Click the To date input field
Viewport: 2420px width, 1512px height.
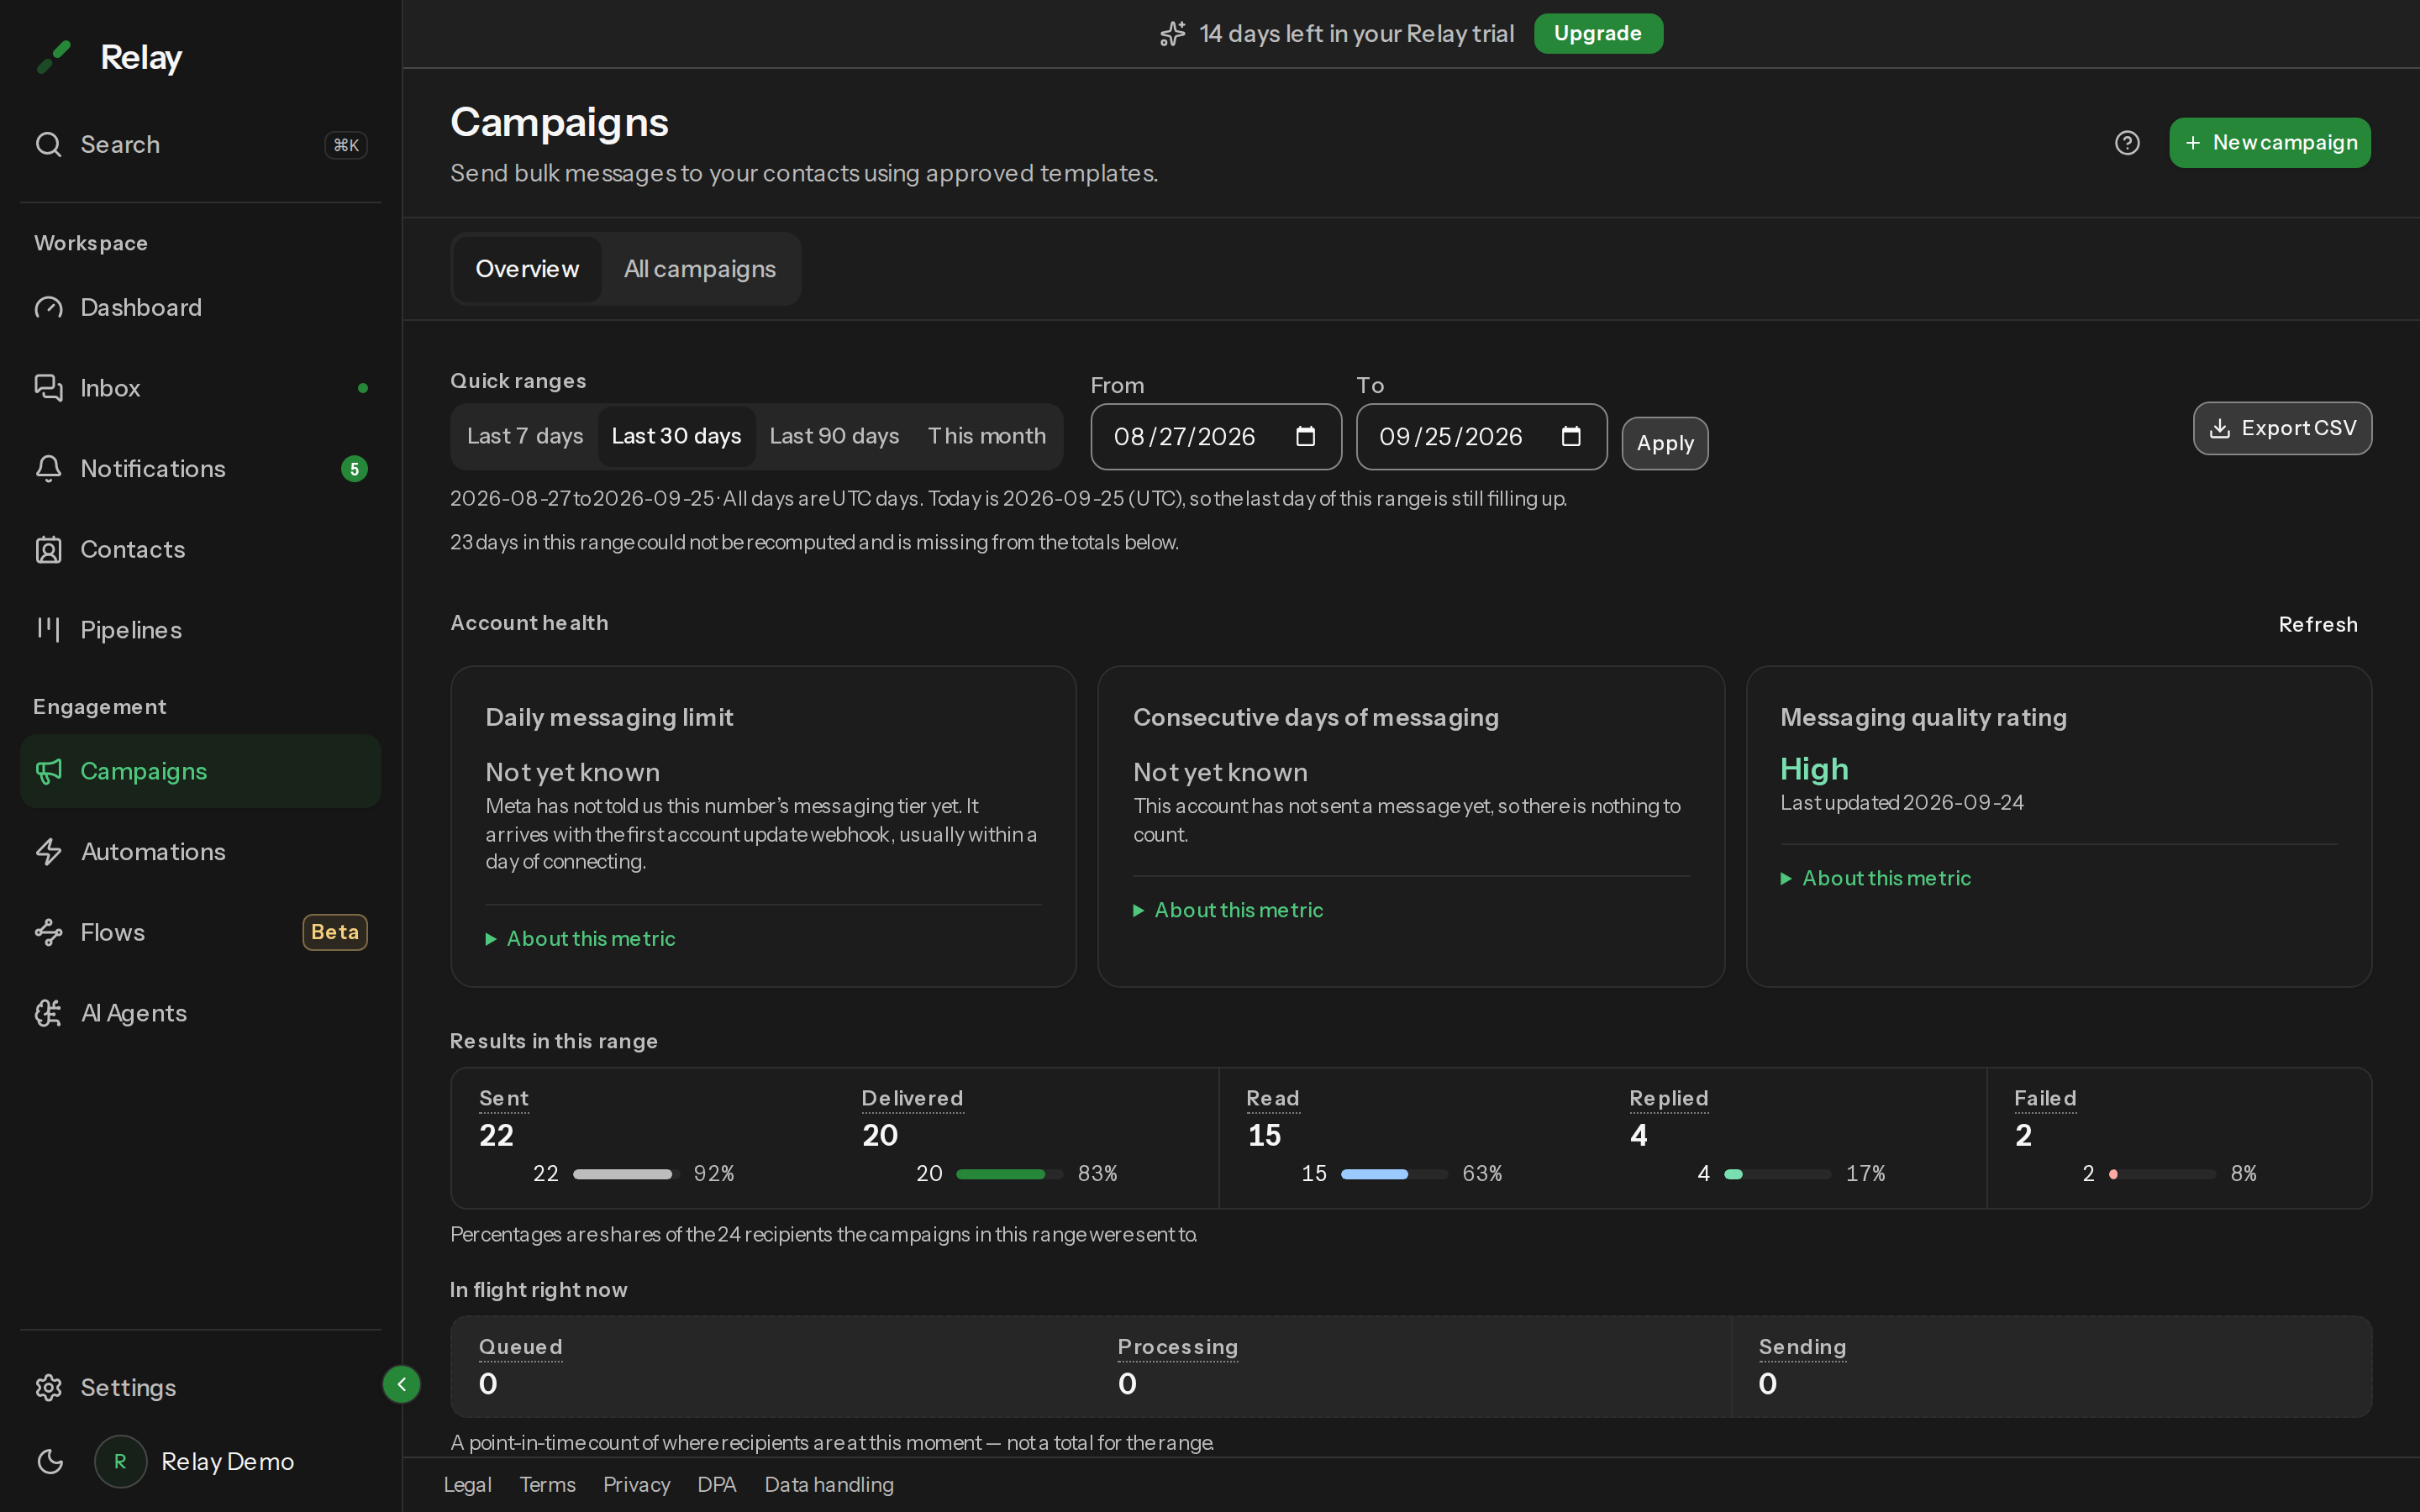[x=1481, y=436]
